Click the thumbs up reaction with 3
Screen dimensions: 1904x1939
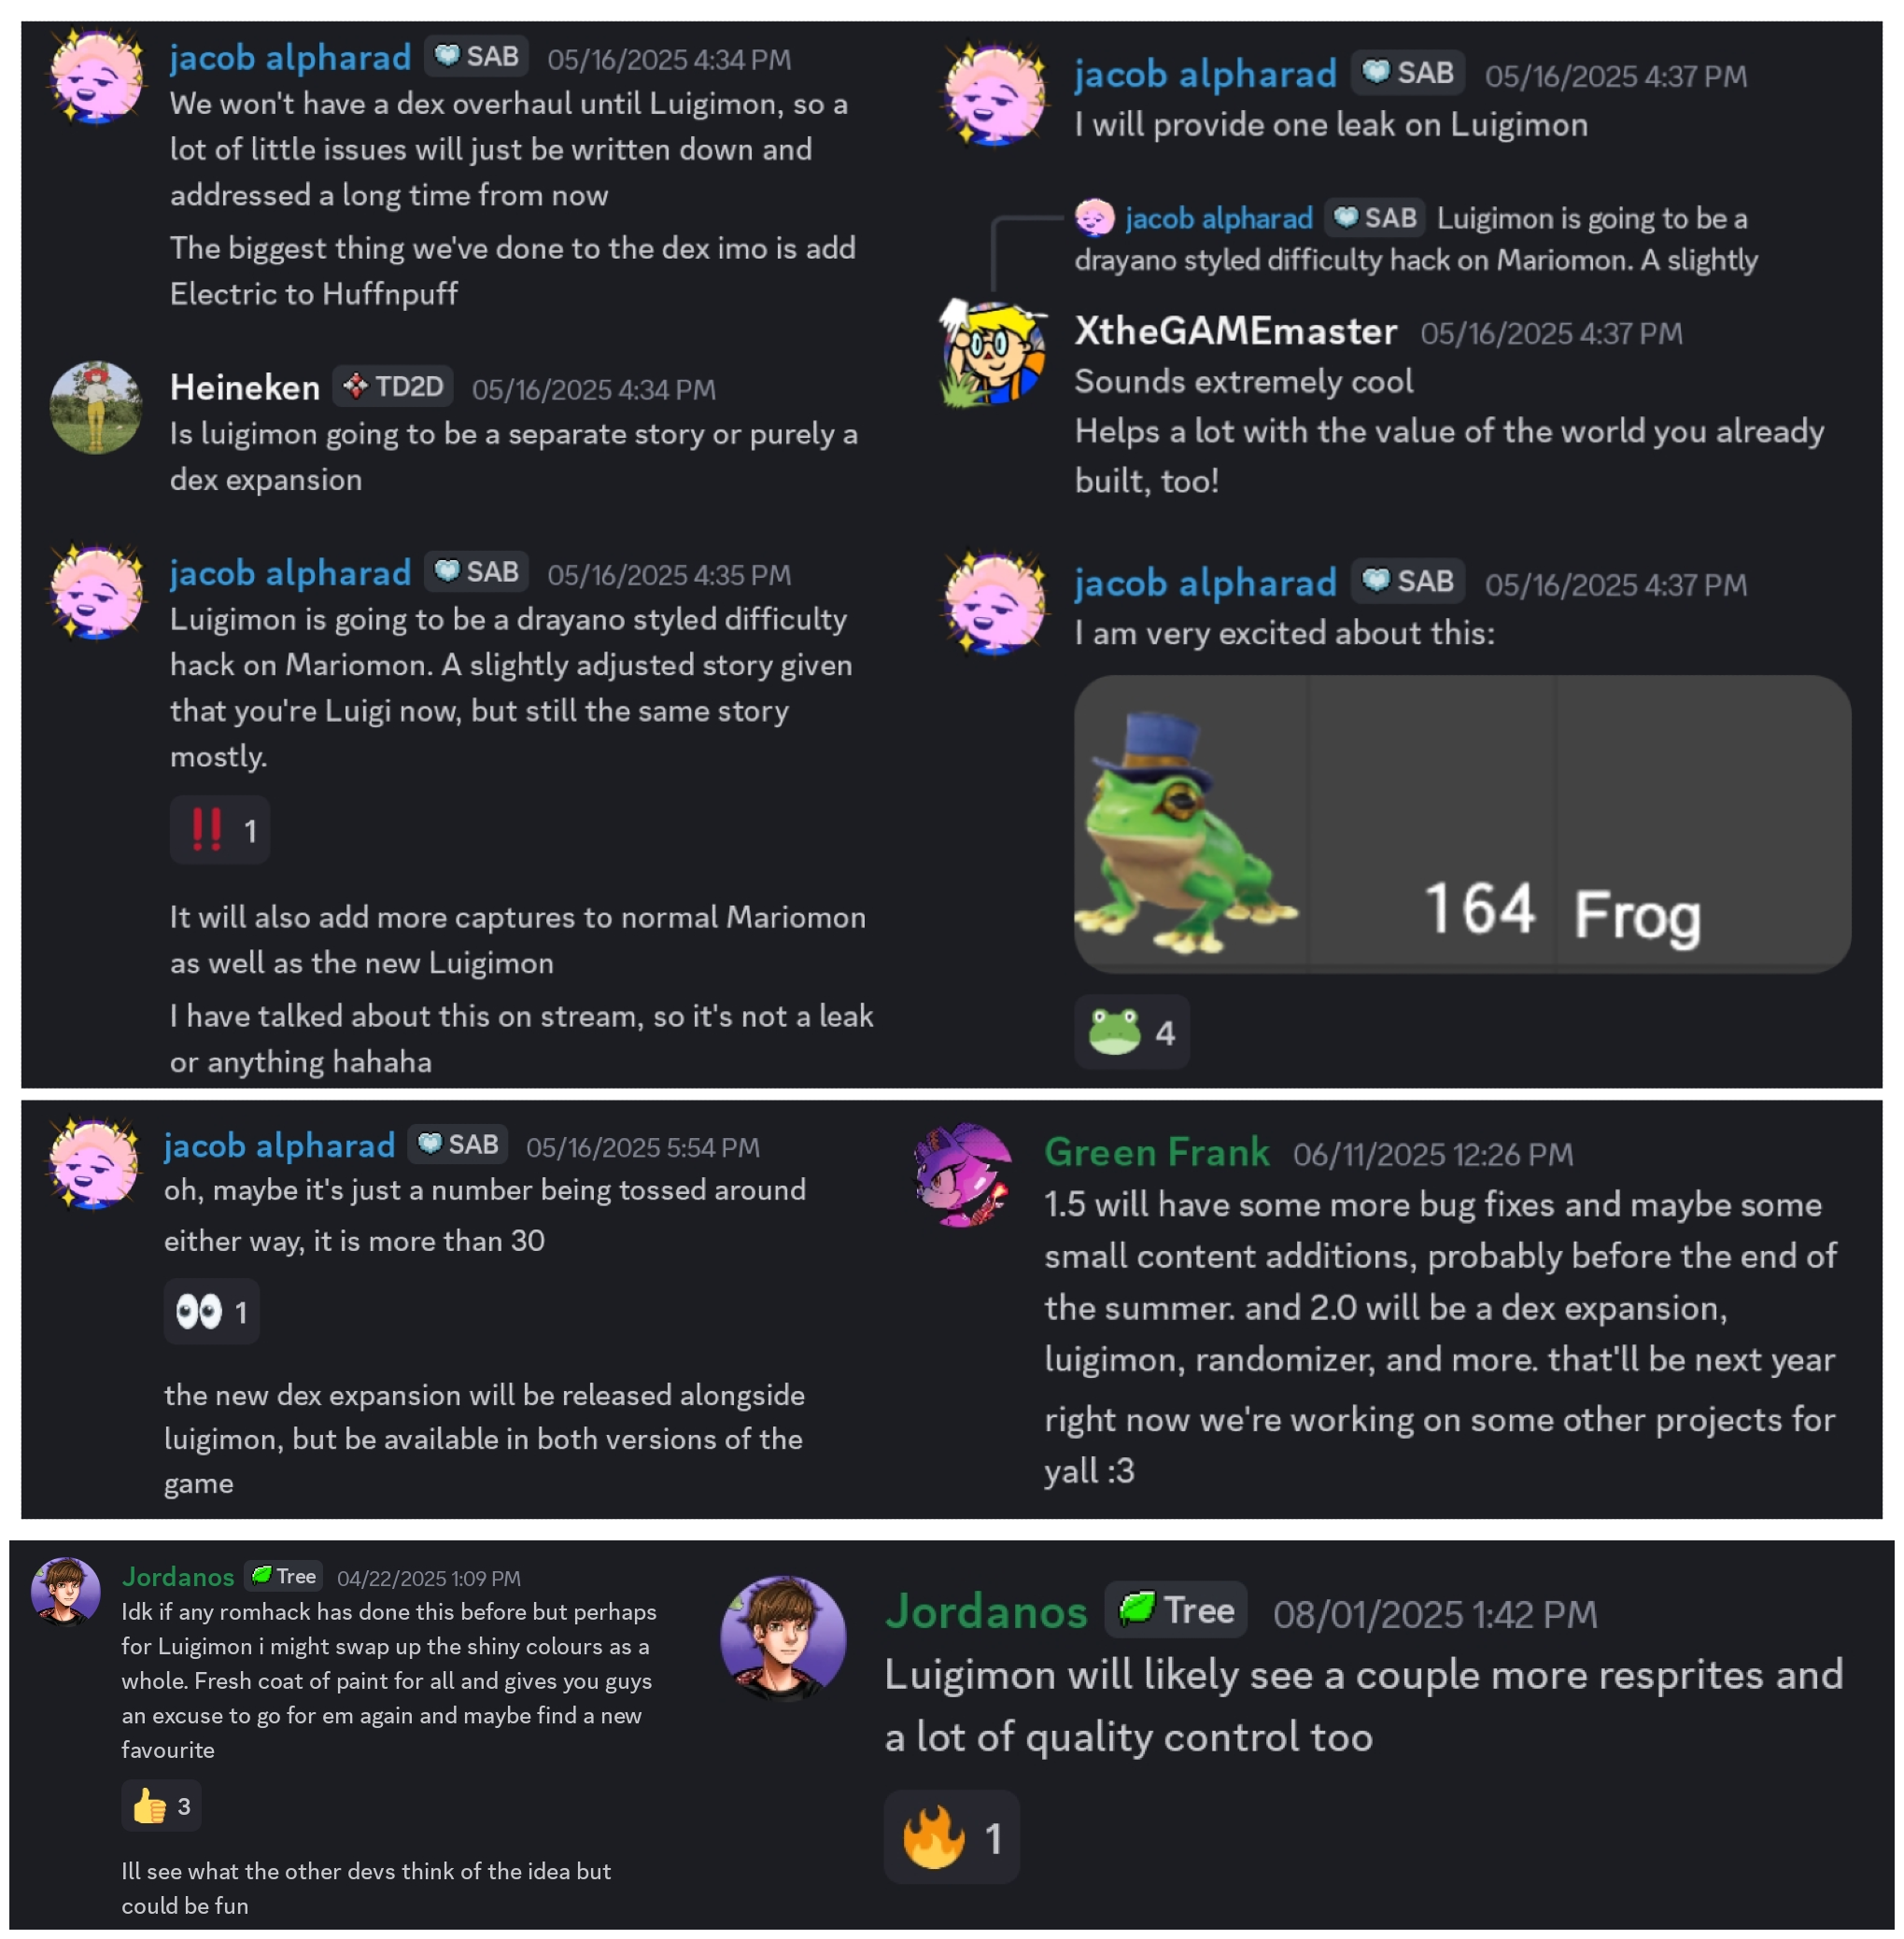(x=162, y=1805)
